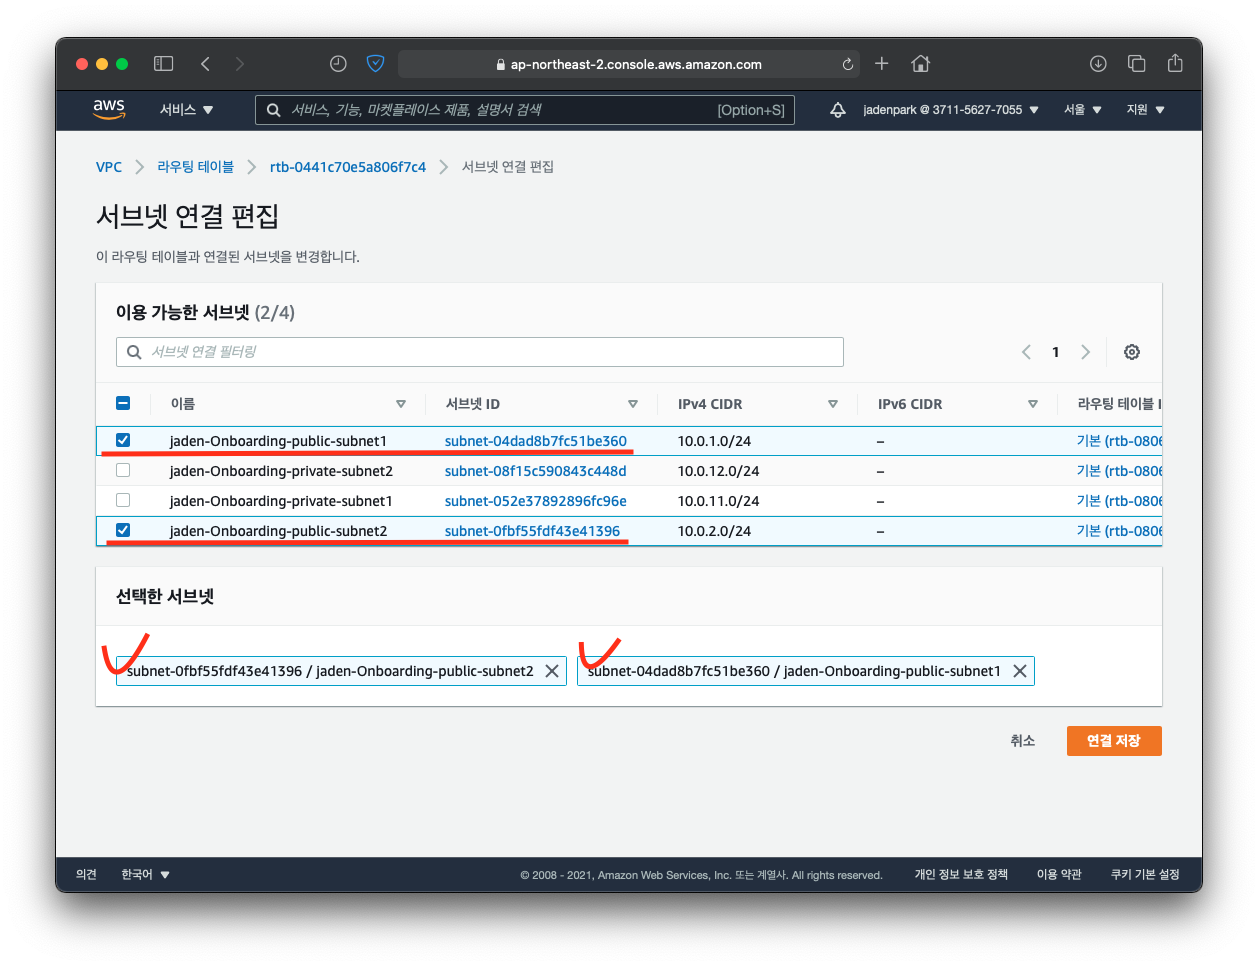
Task: Open 이용 약관 footer link
Action: [1059, 874]
